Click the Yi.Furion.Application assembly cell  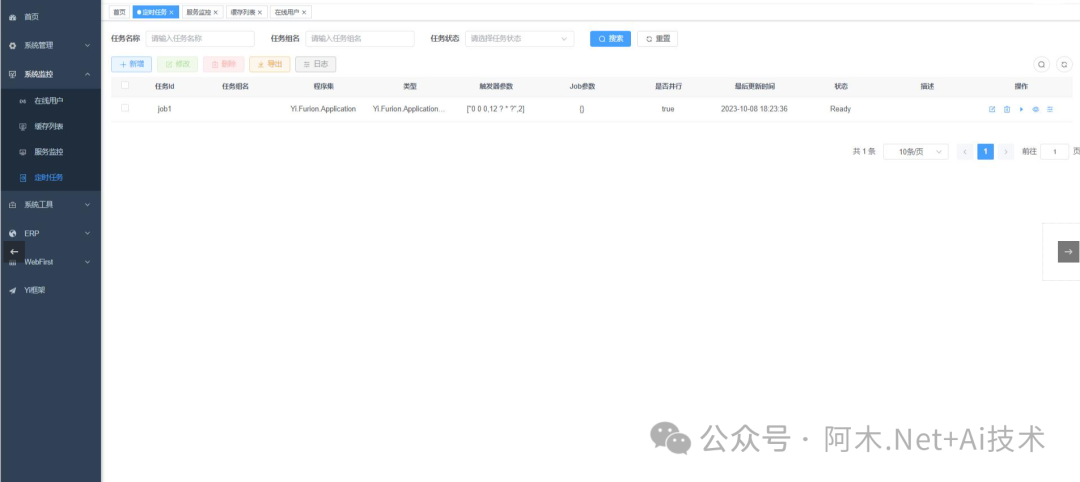point(323,109)
